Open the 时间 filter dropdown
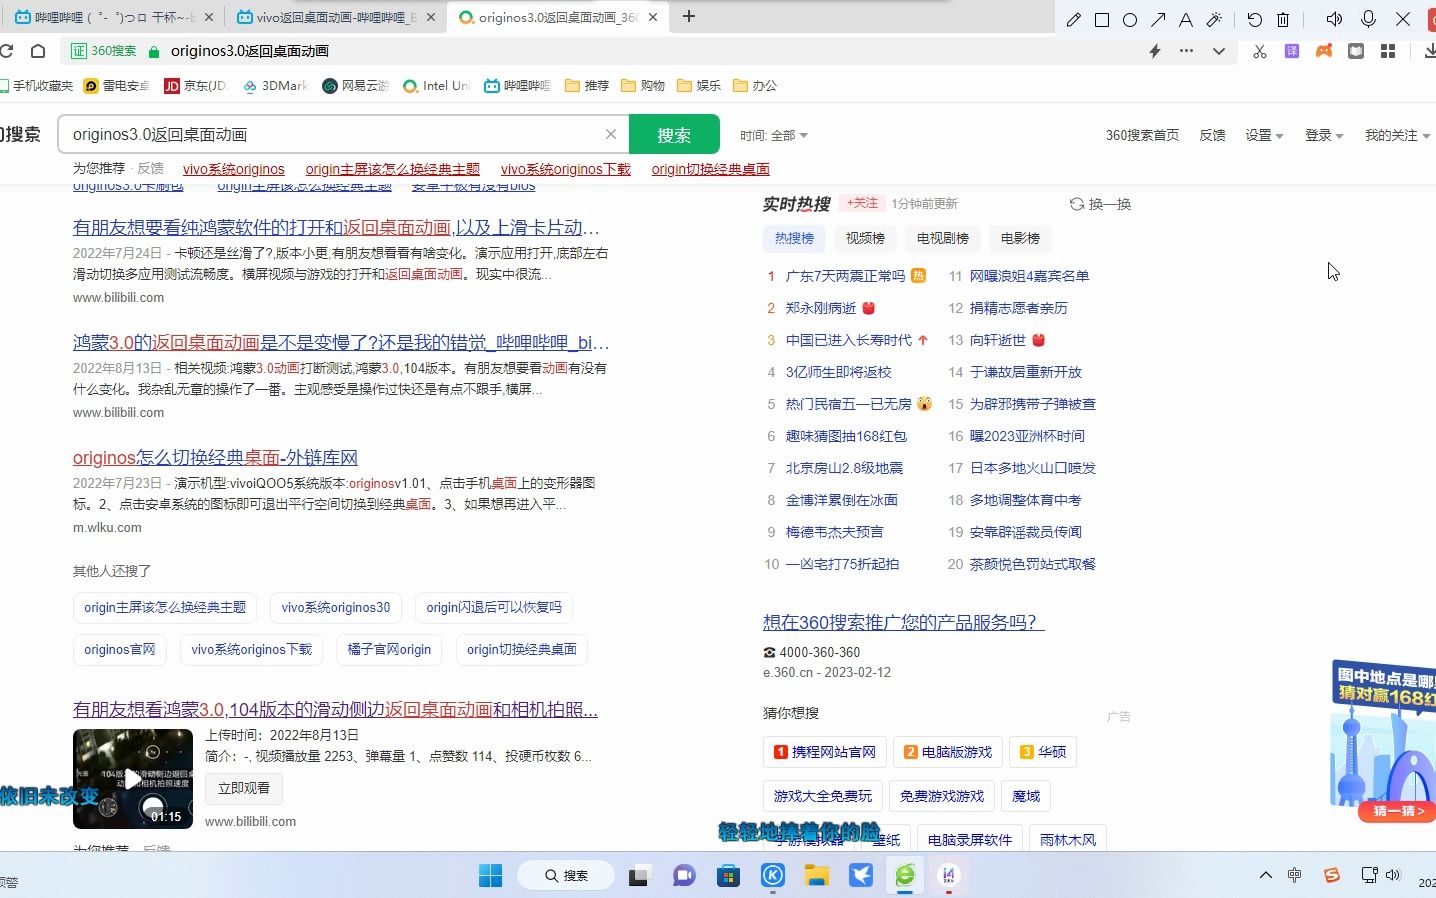The image size is (1436, 898). point(775,135)
